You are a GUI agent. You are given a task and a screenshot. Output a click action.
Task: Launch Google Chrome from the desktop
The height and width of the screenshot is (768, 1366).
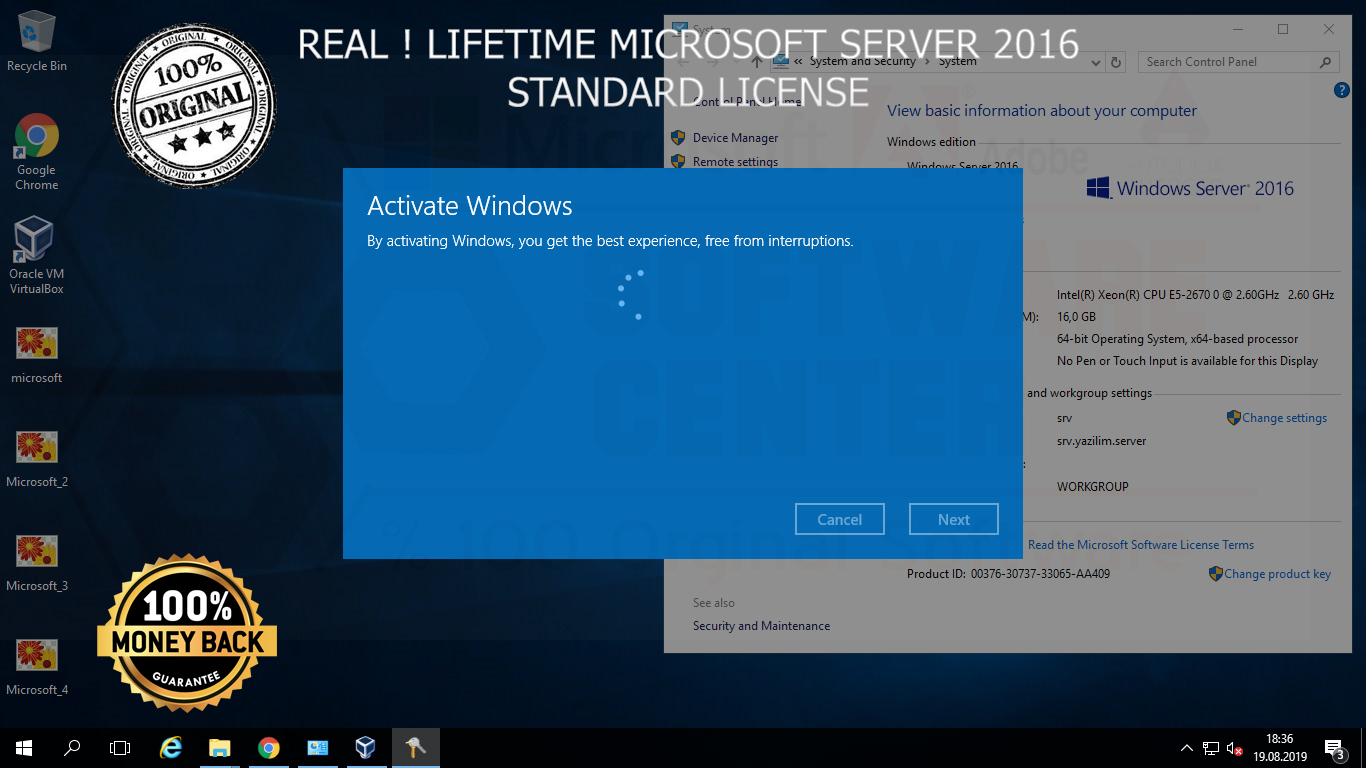[x=37, y=152]
